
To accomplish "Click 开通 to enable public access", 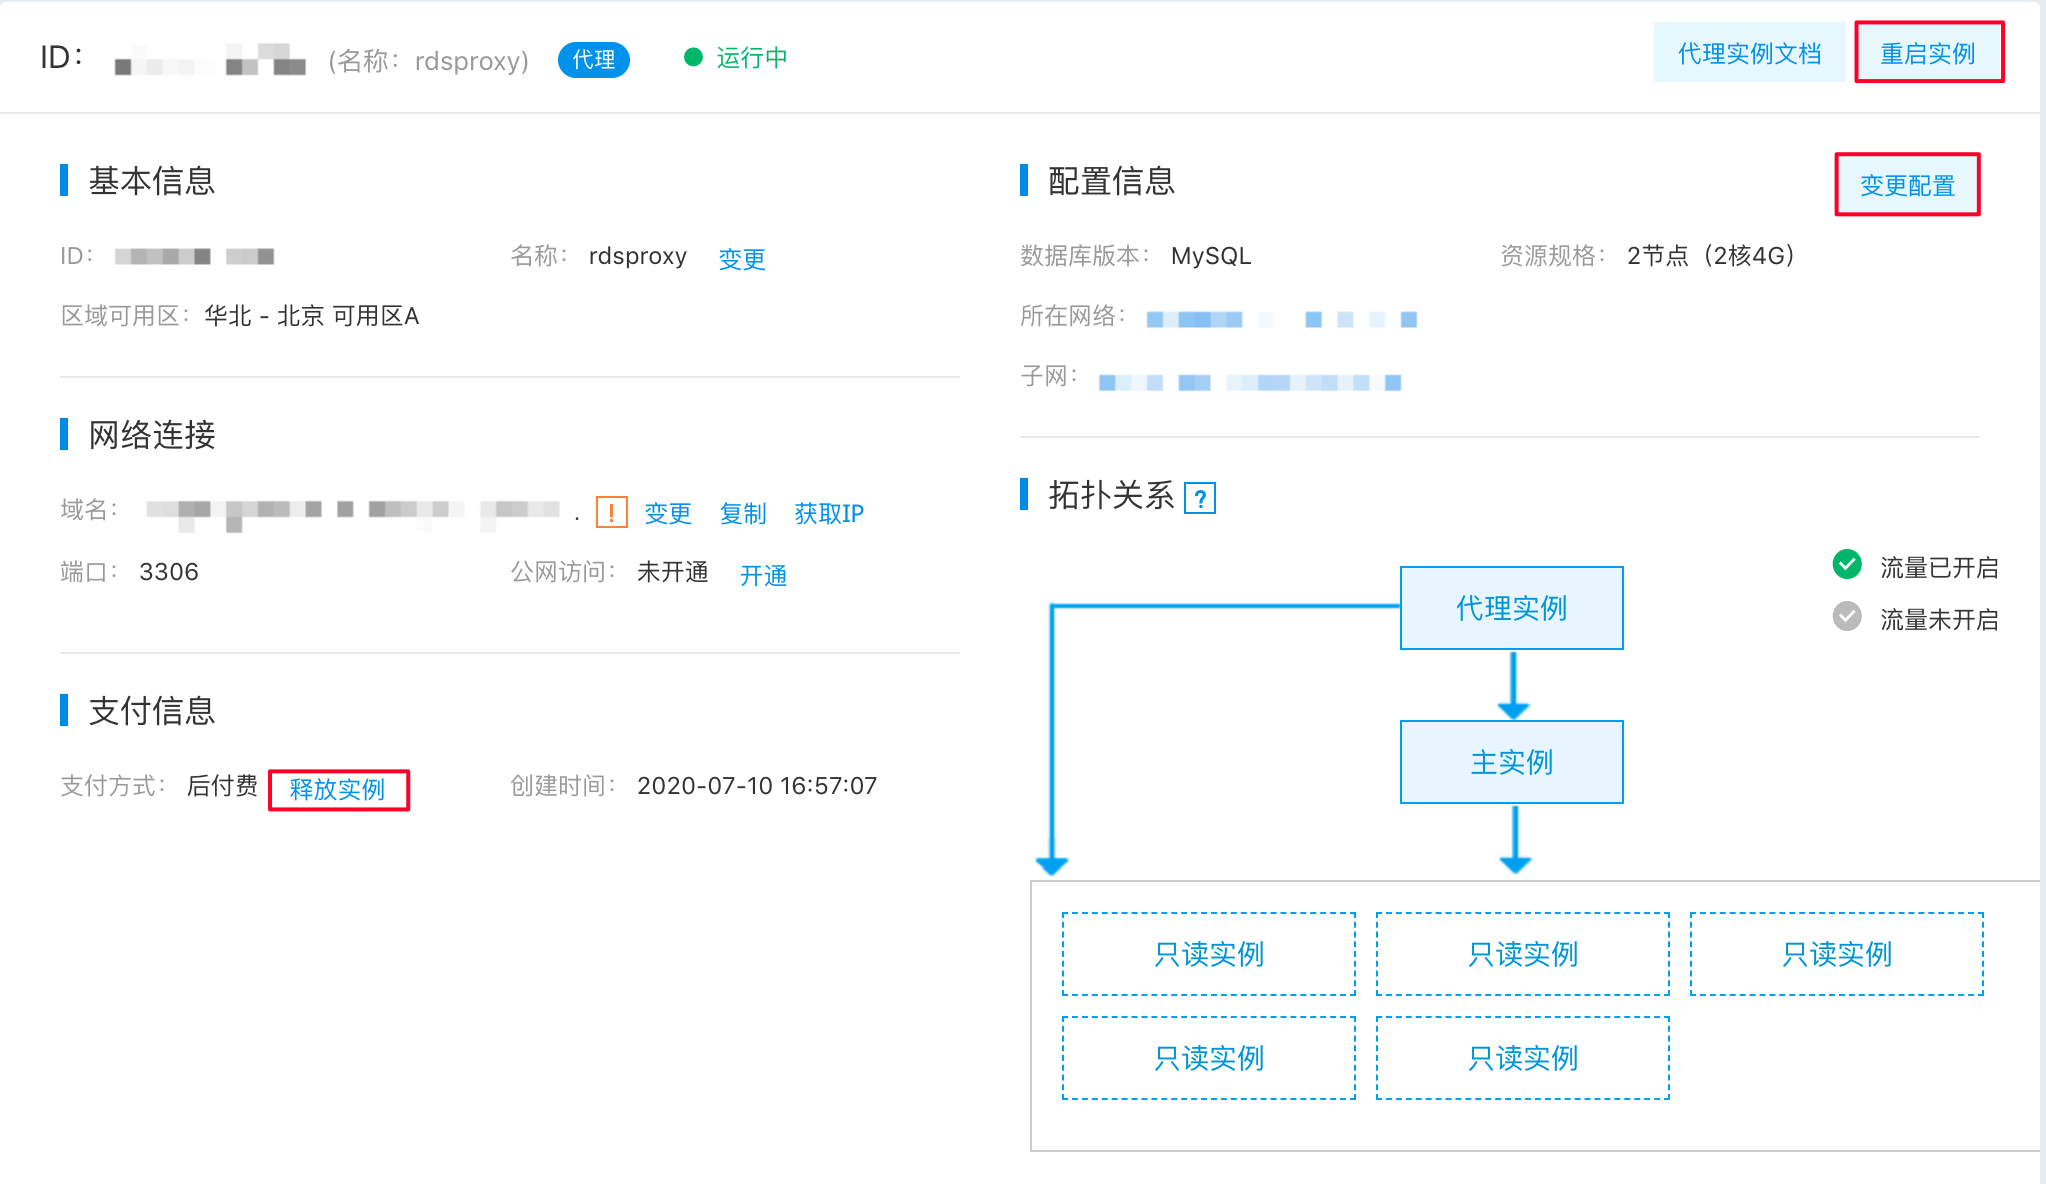I will coord(763,575).
